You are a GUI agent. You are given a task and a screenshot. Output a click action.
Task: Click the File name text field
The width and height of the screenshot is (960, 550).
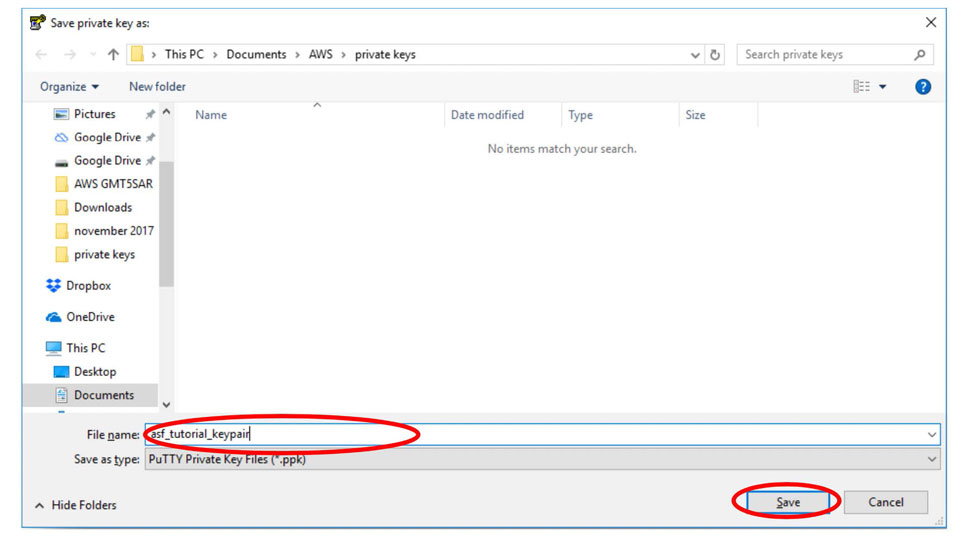542,434
